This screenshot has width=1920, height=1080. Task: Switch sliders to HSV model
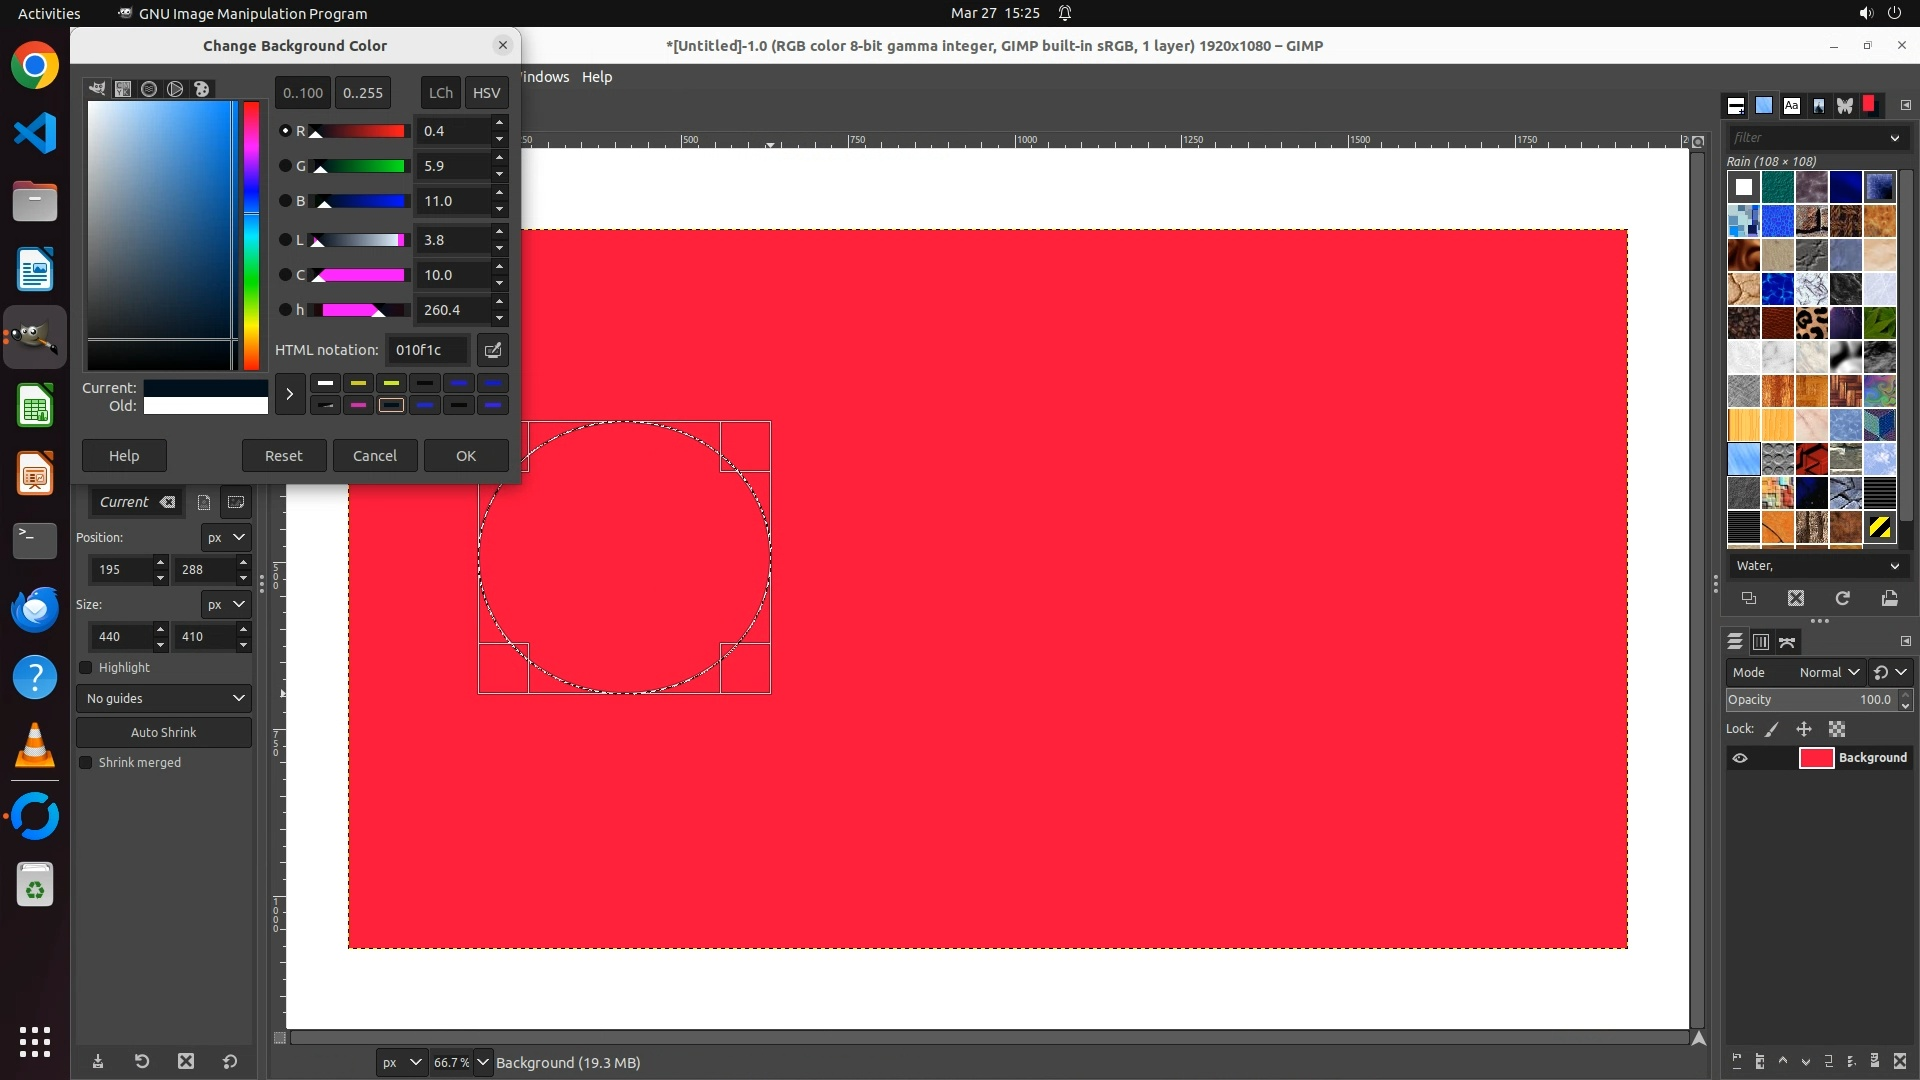point(486,93)
